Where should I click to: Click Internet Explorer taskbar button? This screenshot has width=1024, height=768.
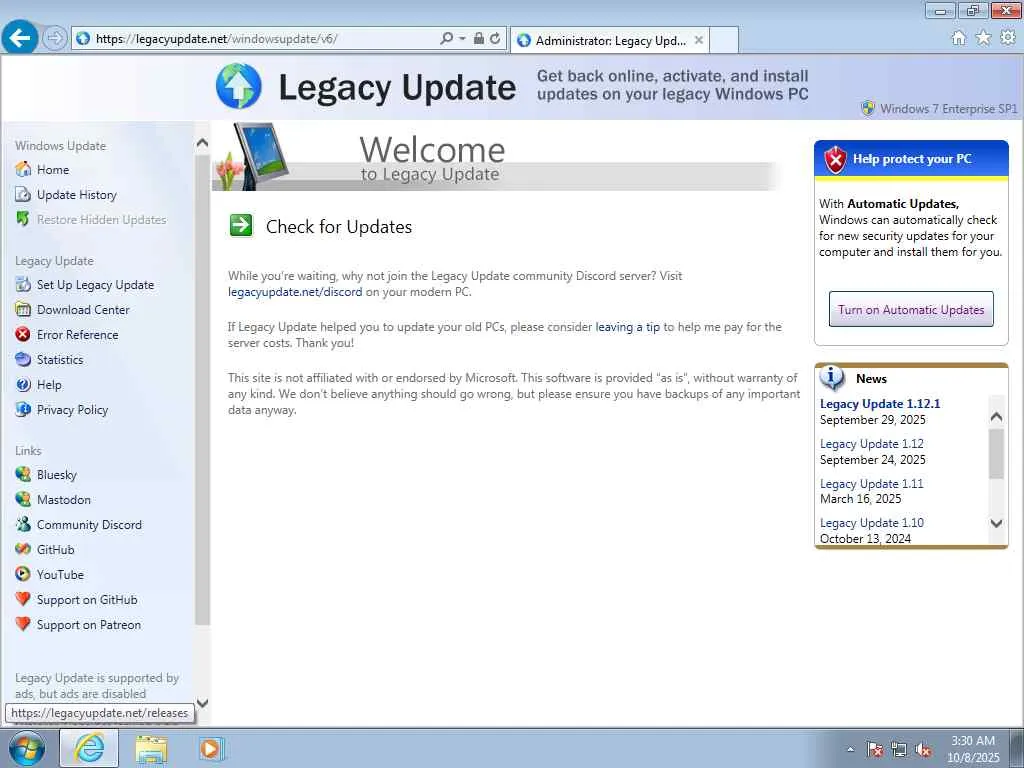click(89, 748)
